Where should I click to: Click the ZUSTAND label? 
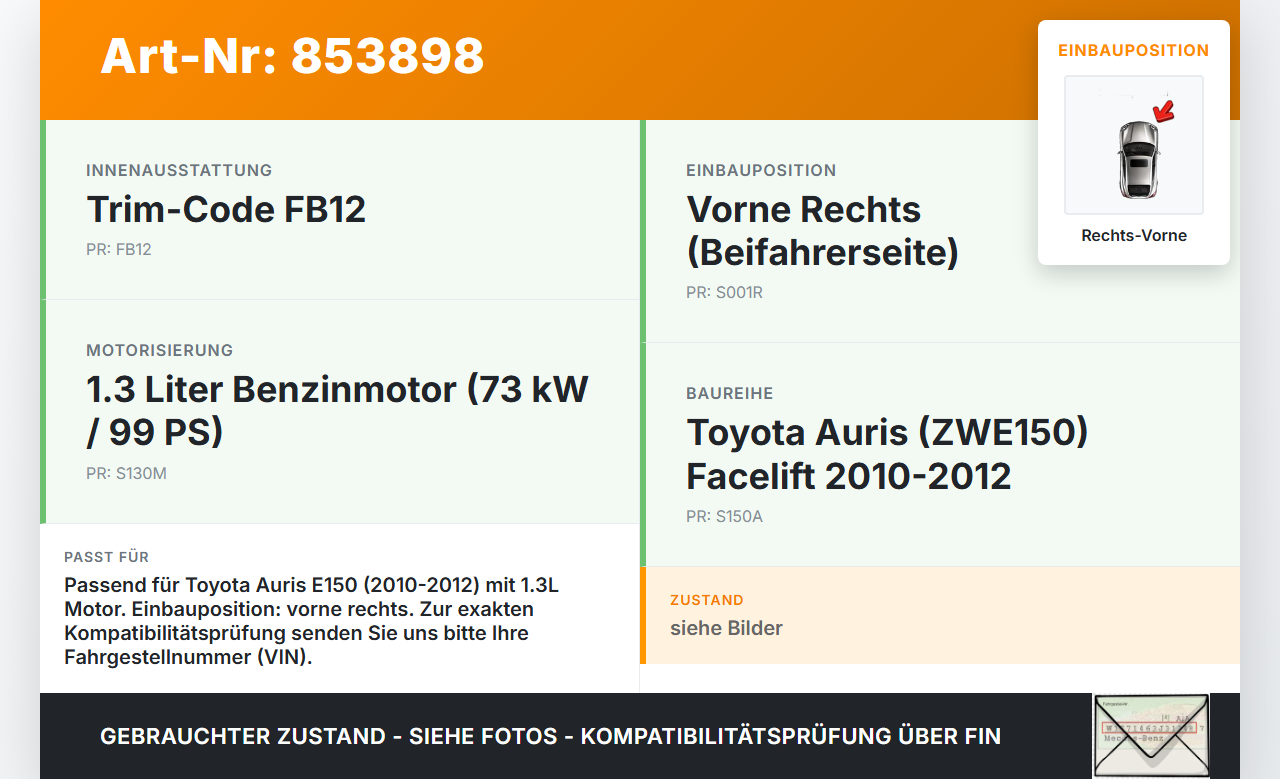[707, 600]
